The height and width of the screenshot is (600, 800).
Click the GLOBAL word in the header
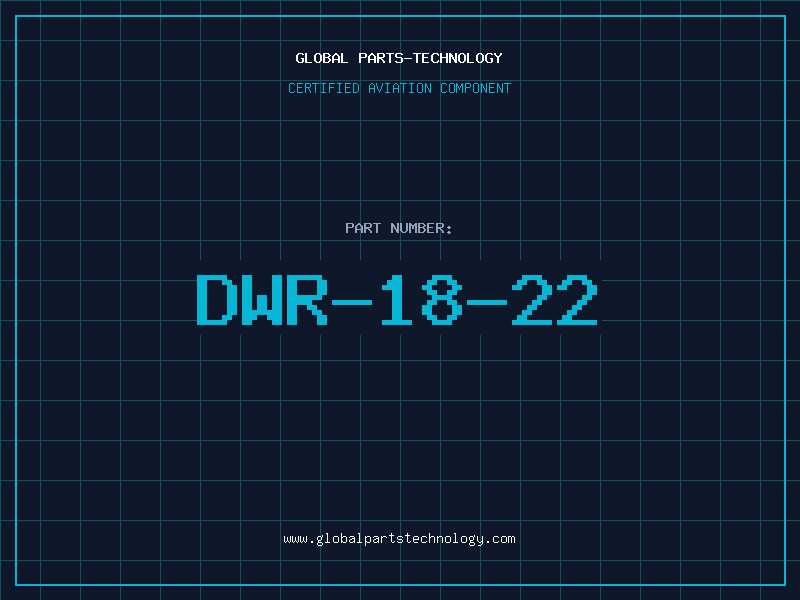point(321,58)
